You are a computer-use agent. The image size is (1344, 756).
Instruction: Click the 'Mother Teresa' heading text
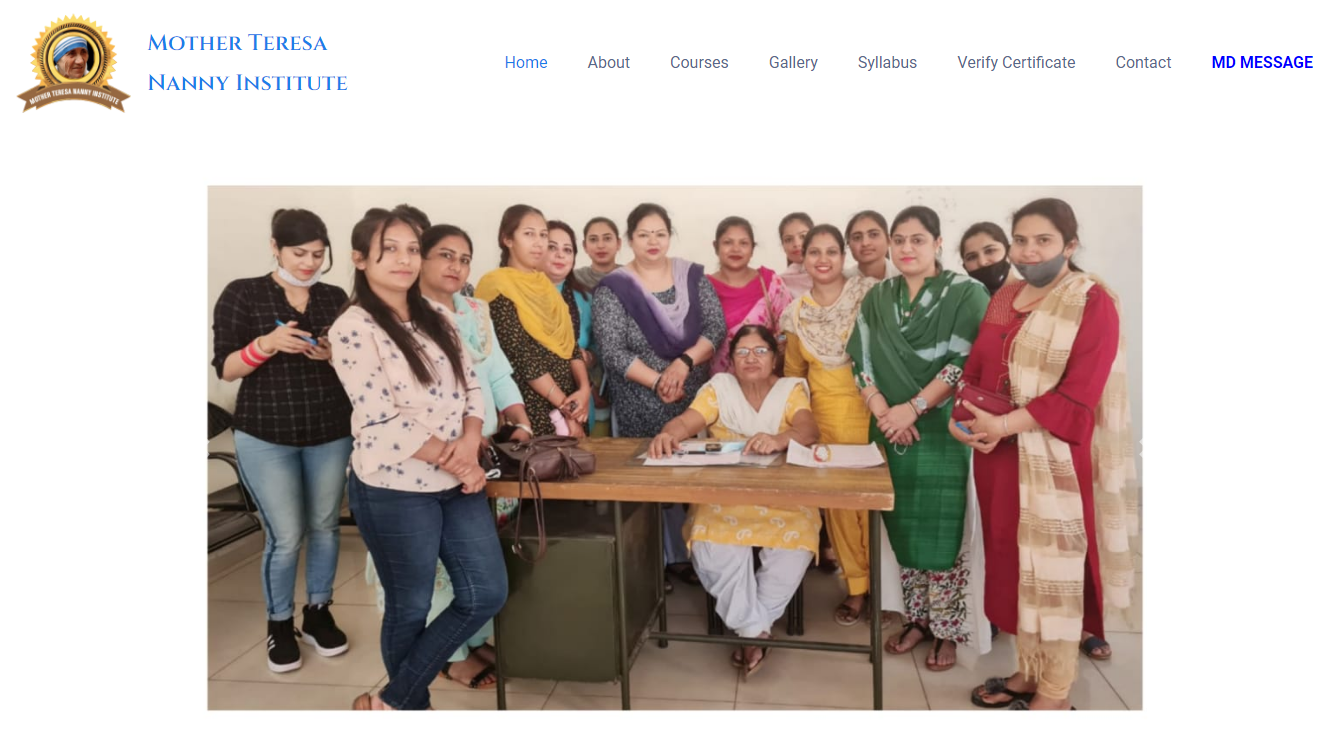tap(237, 43)
